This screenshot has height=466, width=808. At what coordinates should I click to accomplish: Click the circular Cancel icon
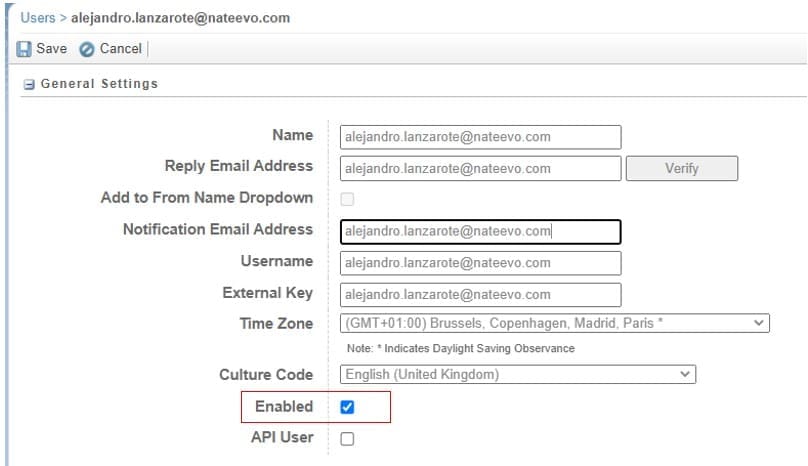[87, 49]
